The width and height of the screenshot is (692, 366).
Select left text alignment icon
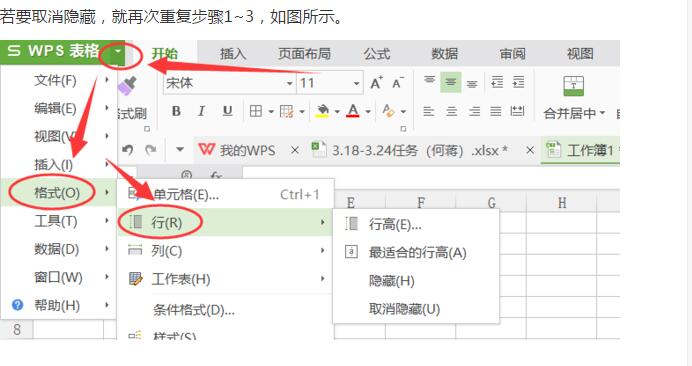tap(429, 111)
